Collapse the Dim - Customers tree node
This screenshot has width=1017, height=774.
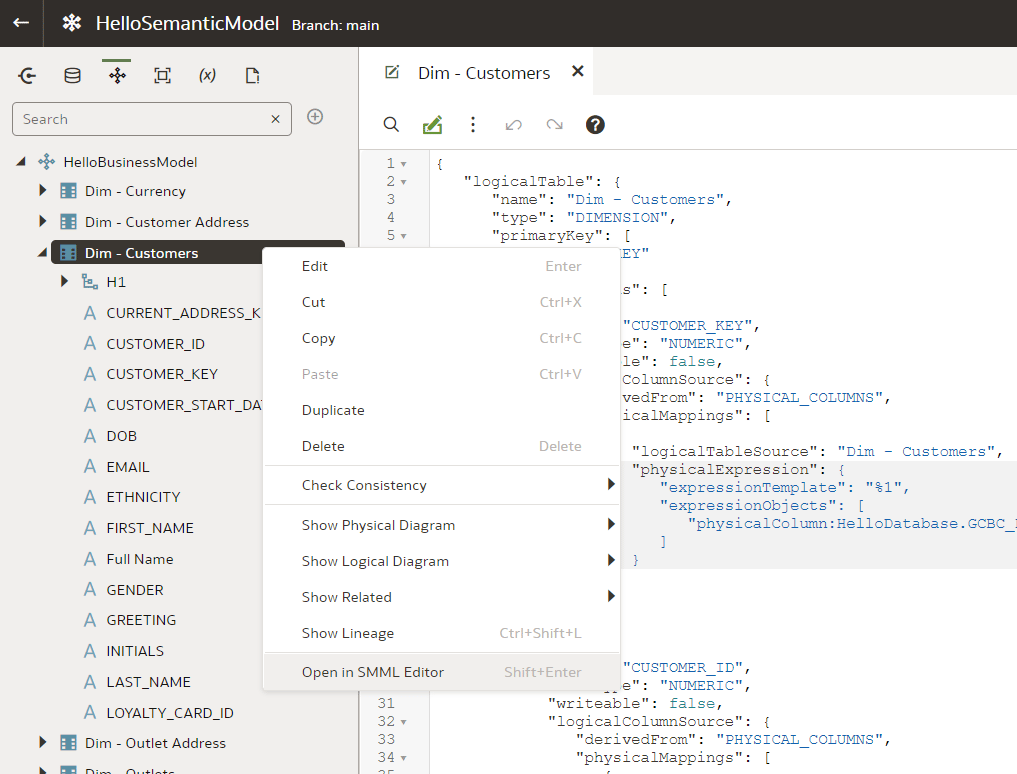coord(42,252)
